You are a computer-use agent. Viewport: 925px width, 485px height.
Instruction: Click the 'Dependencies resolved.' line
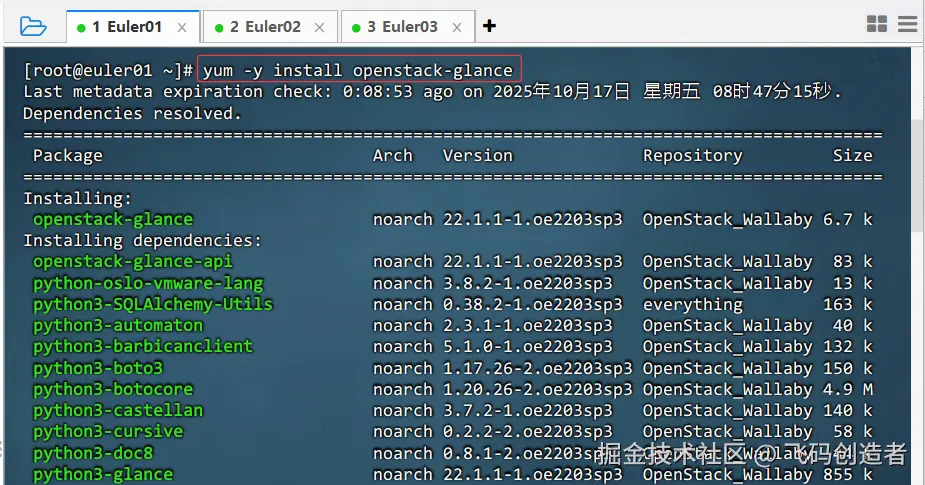click(132, 113)
